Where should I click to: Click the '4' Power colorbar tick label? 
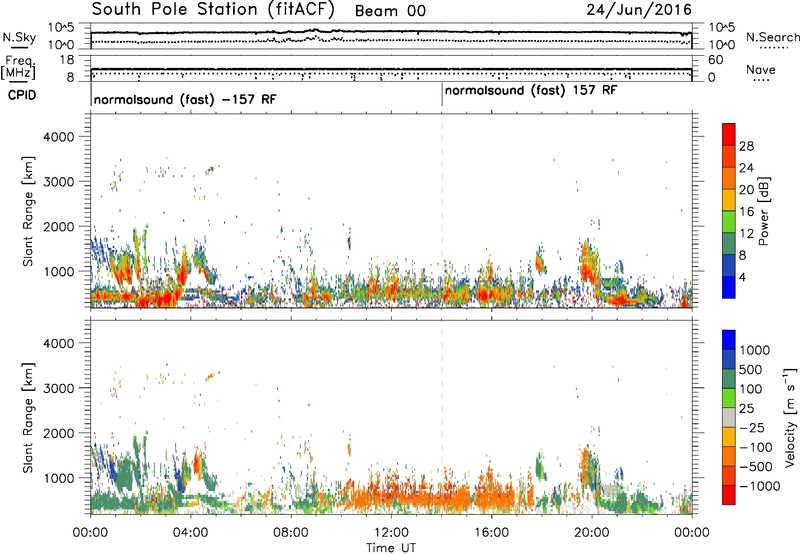pyautogui.click(x=743, y=278)
